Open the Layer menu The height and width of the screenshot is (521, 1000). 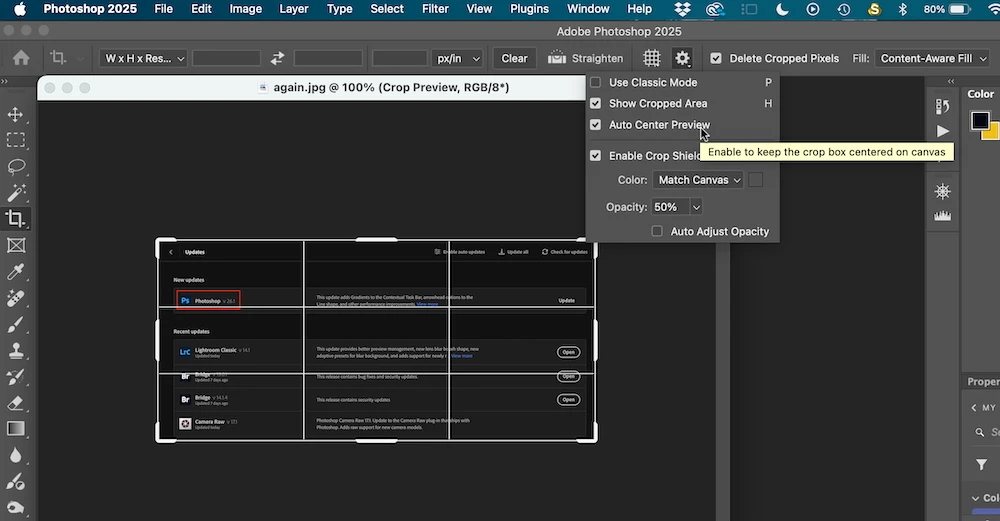(x=294, y=9)
